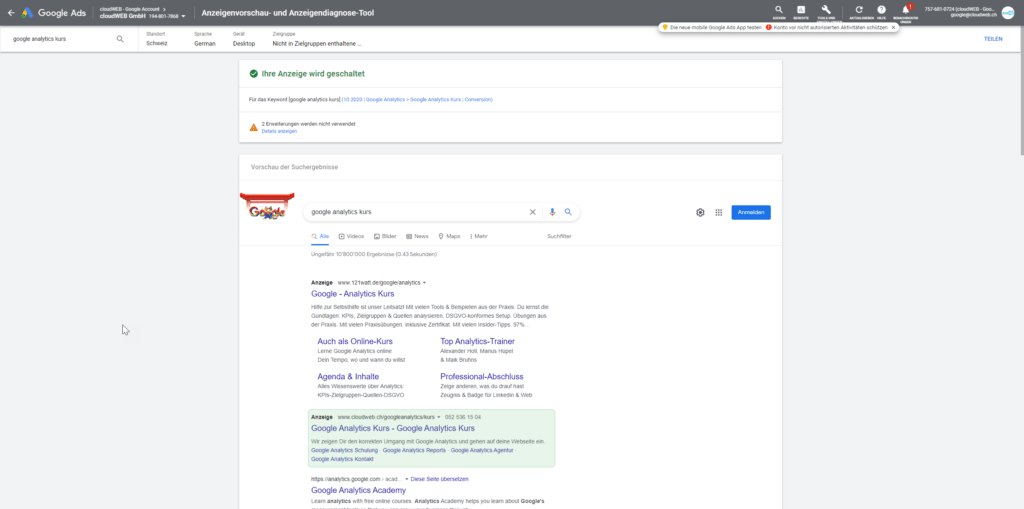
Task: Click the back arrow in the header
Action: (10, 12)
